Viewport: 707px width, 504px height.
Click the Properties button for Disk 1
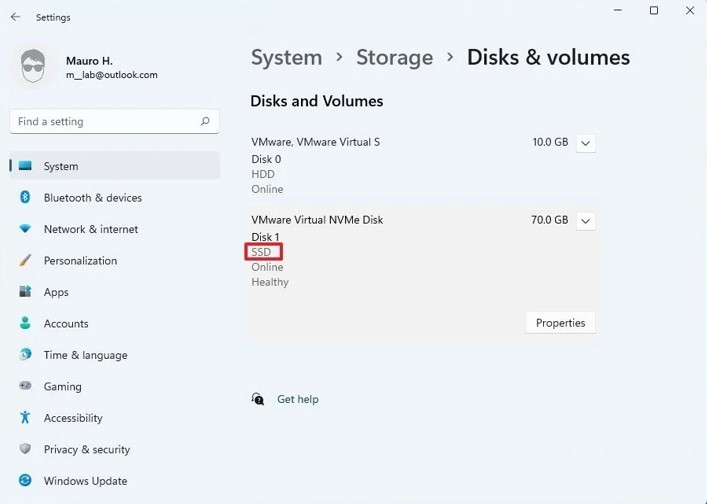560,323
